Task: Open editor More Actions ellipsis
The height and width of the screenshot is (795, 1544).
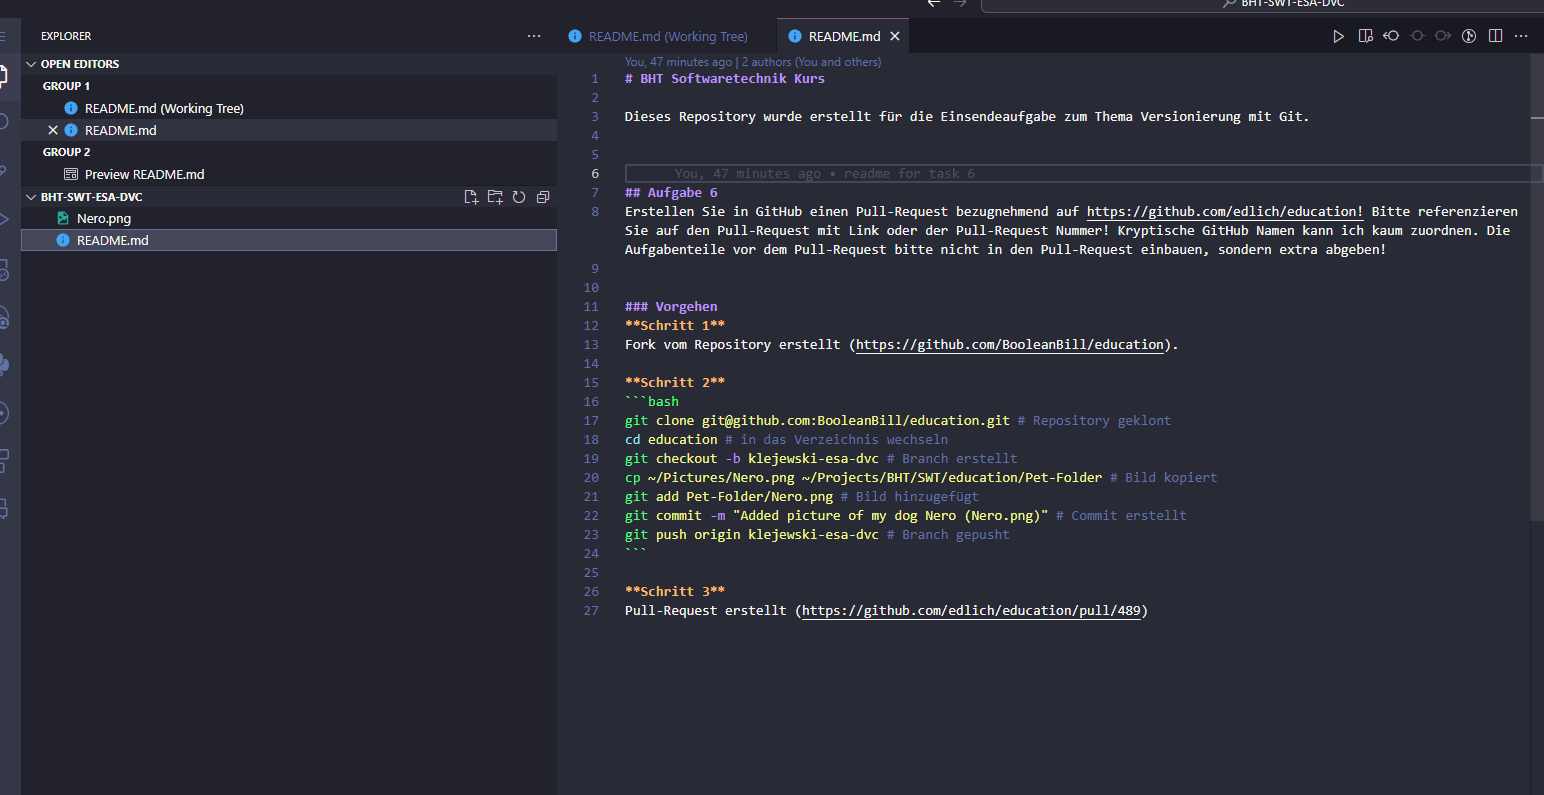Action: (1521, 36)
